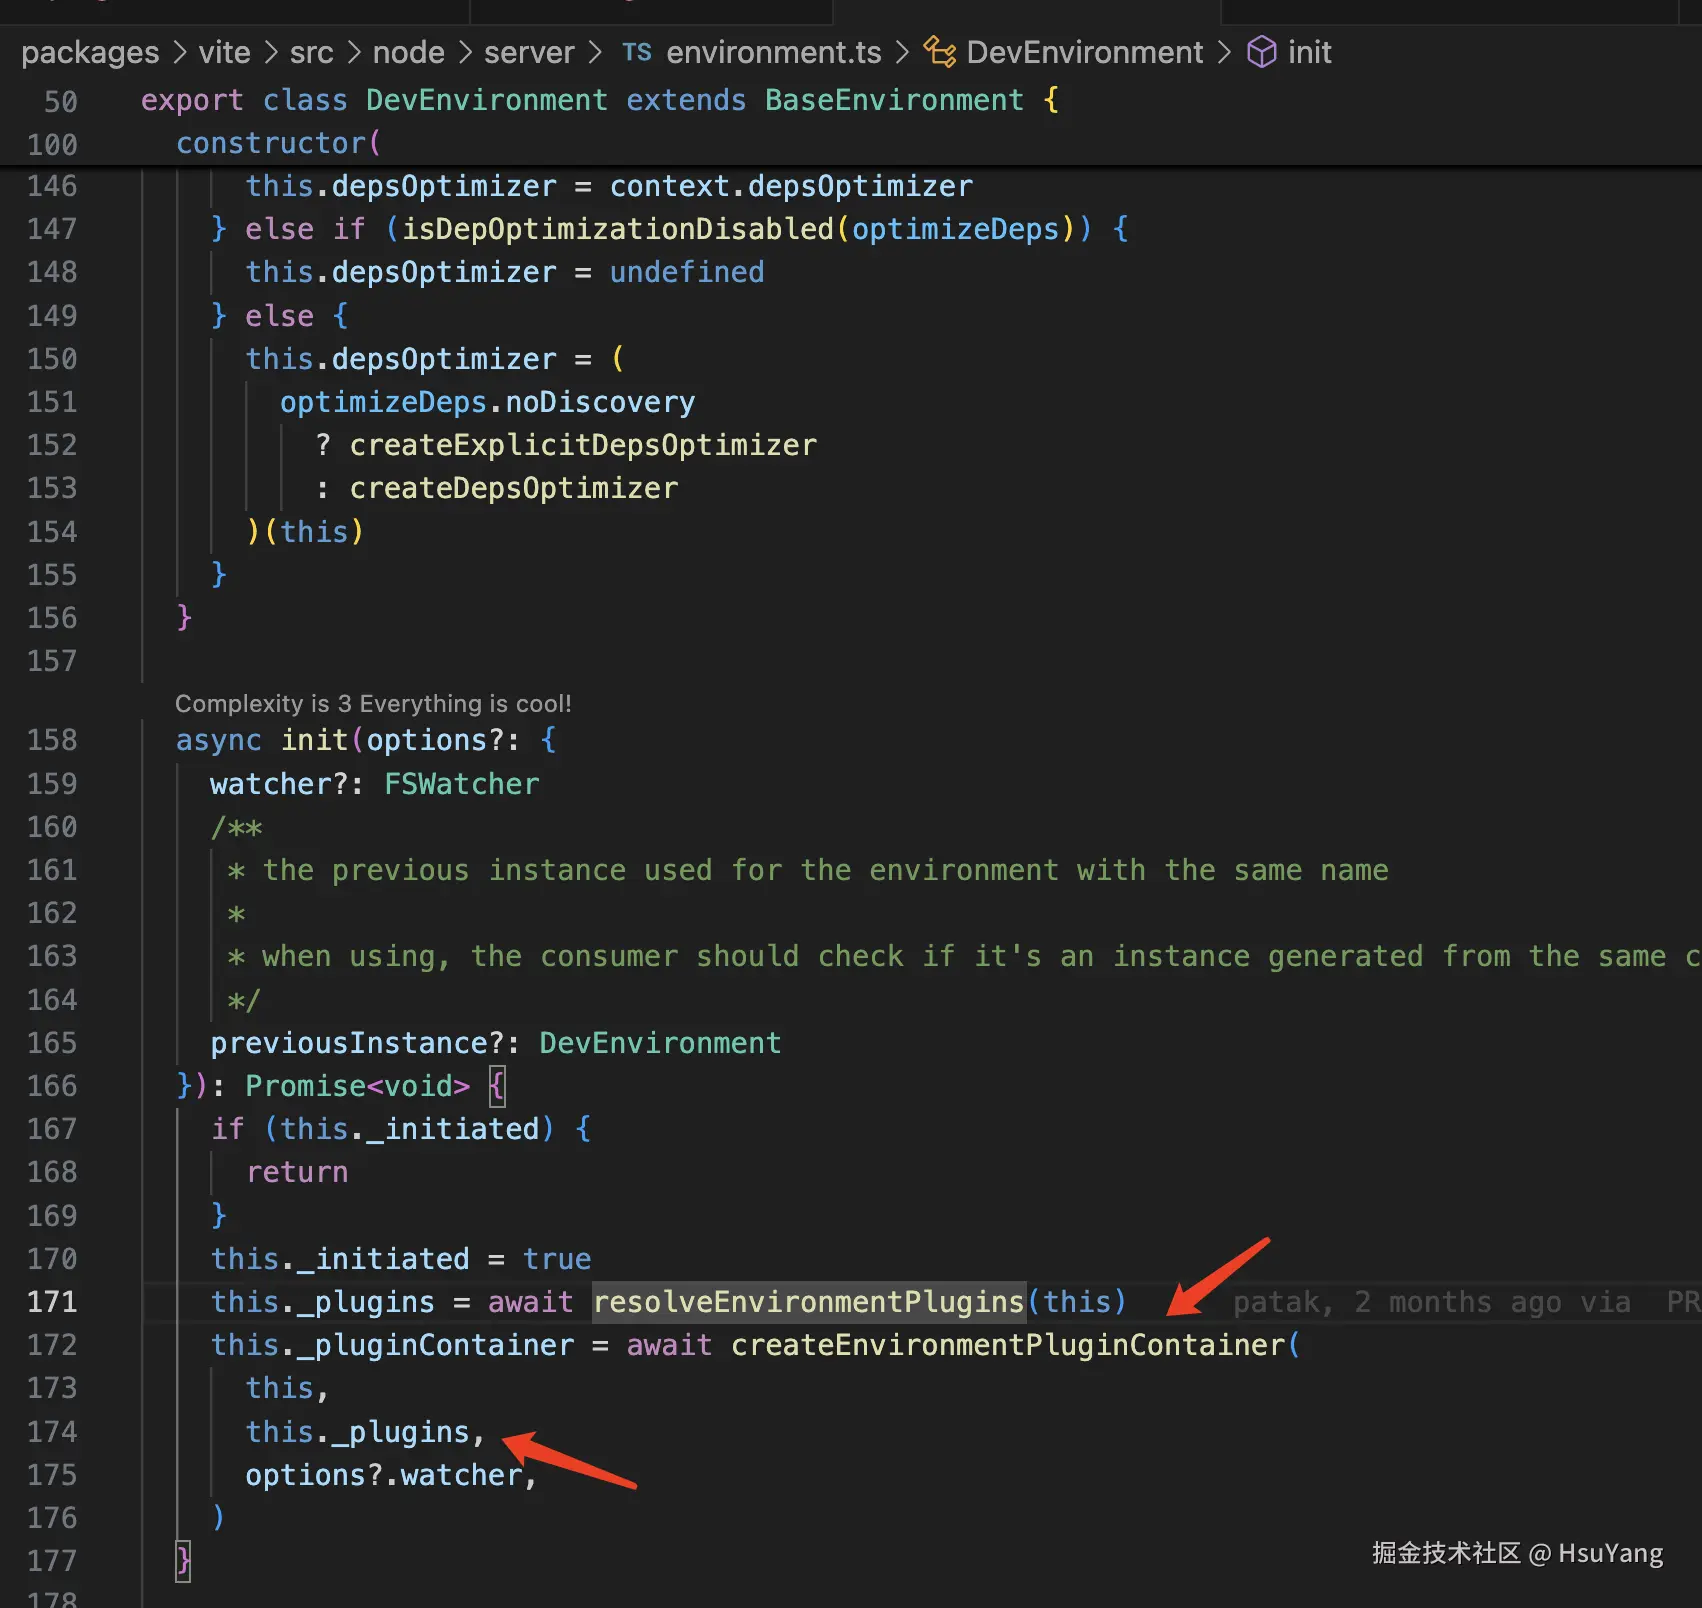Select the src breadcrumb folder

click(x=311, y=52)
